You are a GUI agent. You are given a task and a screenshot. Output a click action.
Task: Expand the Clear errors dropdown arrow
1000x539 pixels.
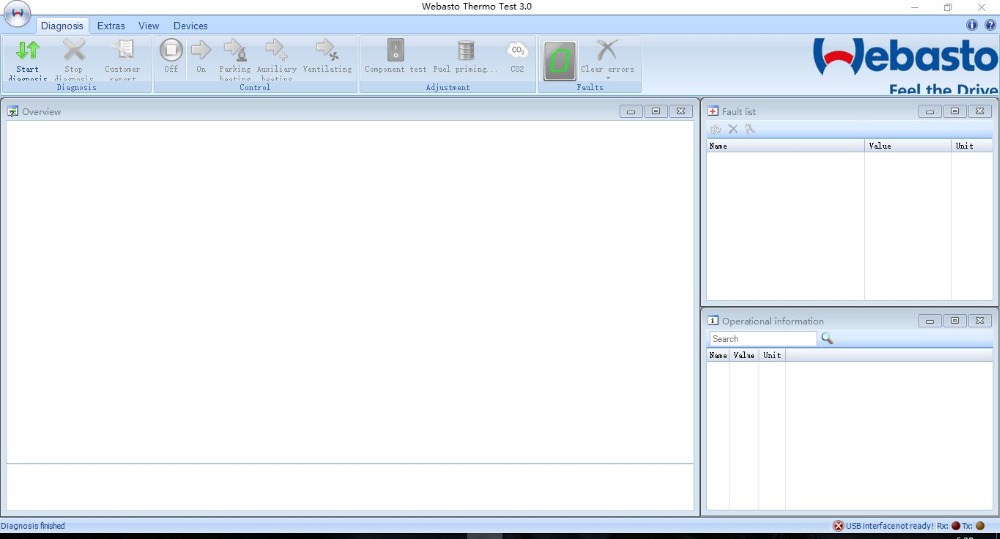tap(607, 78)
